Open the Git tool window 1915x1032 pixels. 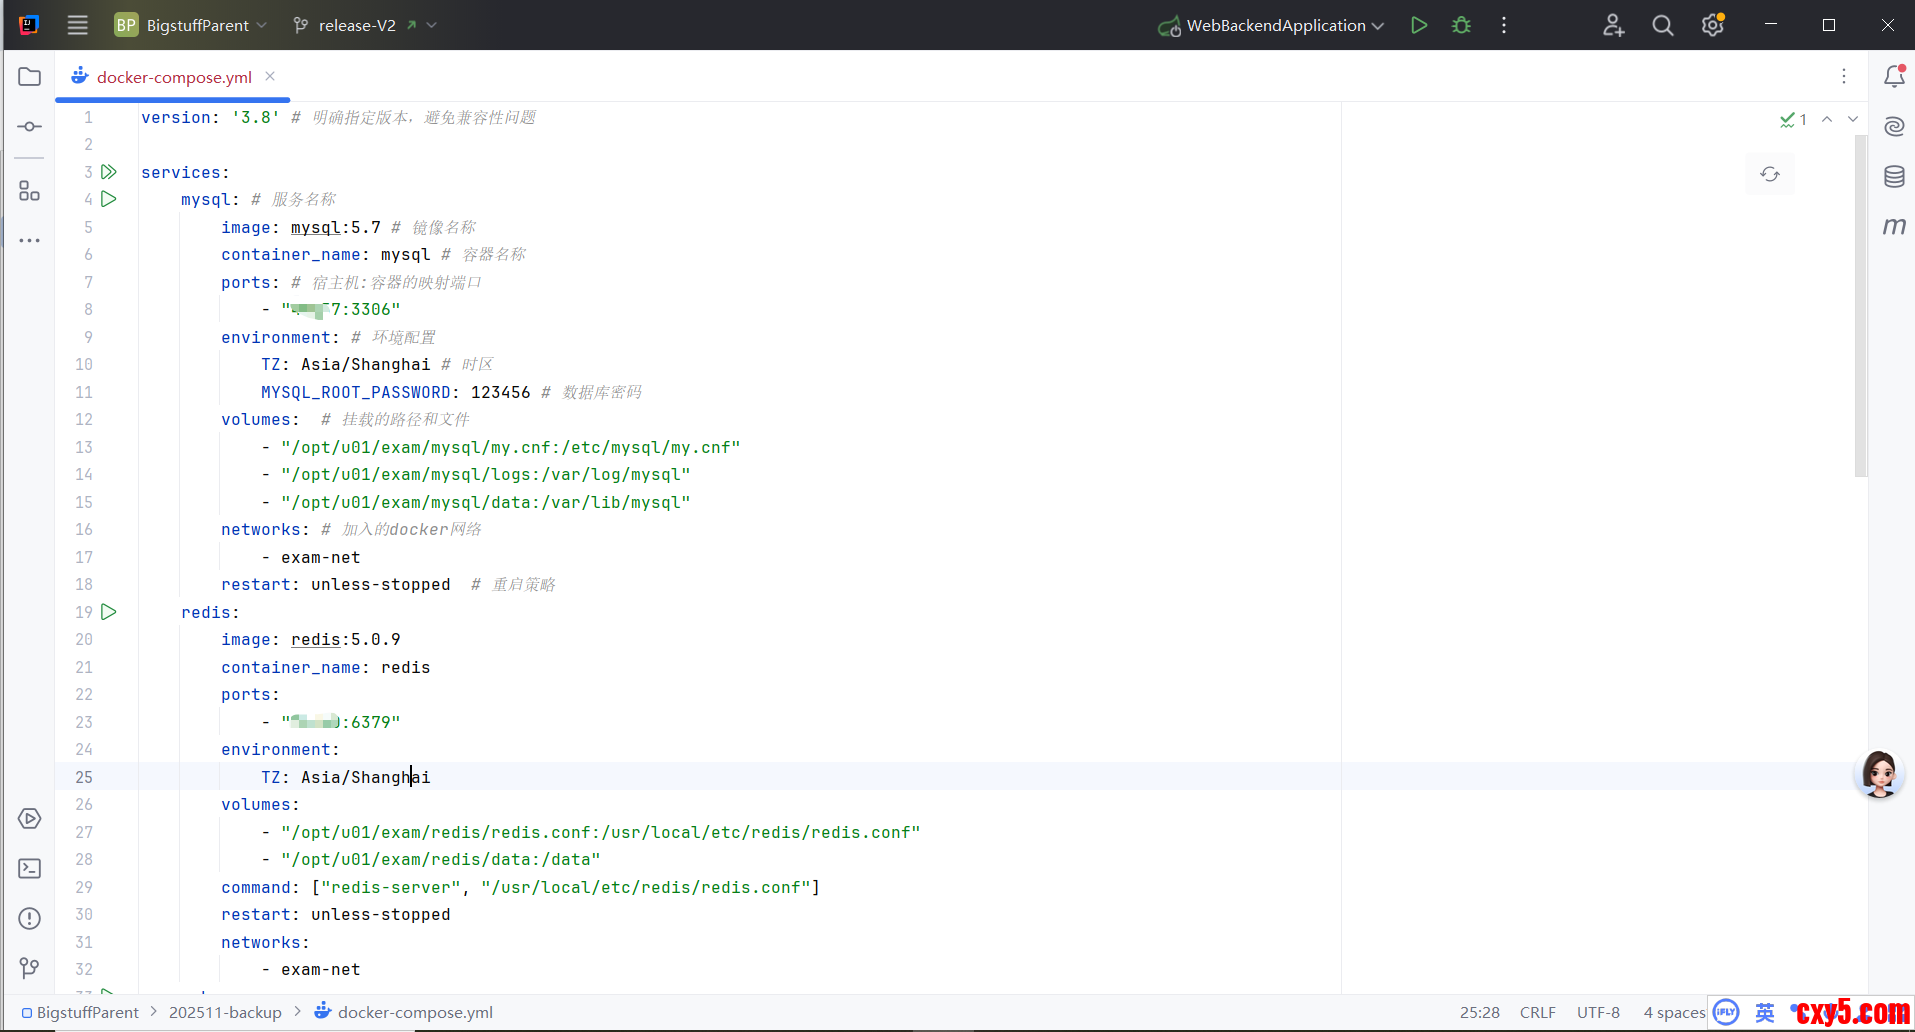pos(30,968)
